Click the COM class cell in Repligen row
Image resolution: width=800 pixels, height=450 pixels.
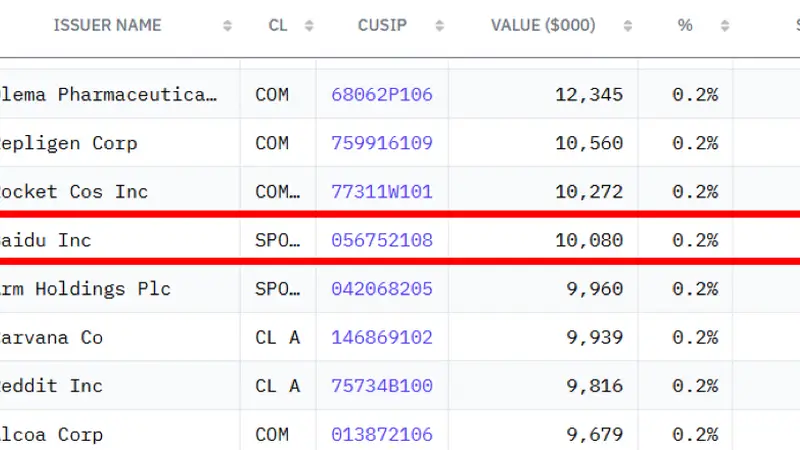(272, 143)
